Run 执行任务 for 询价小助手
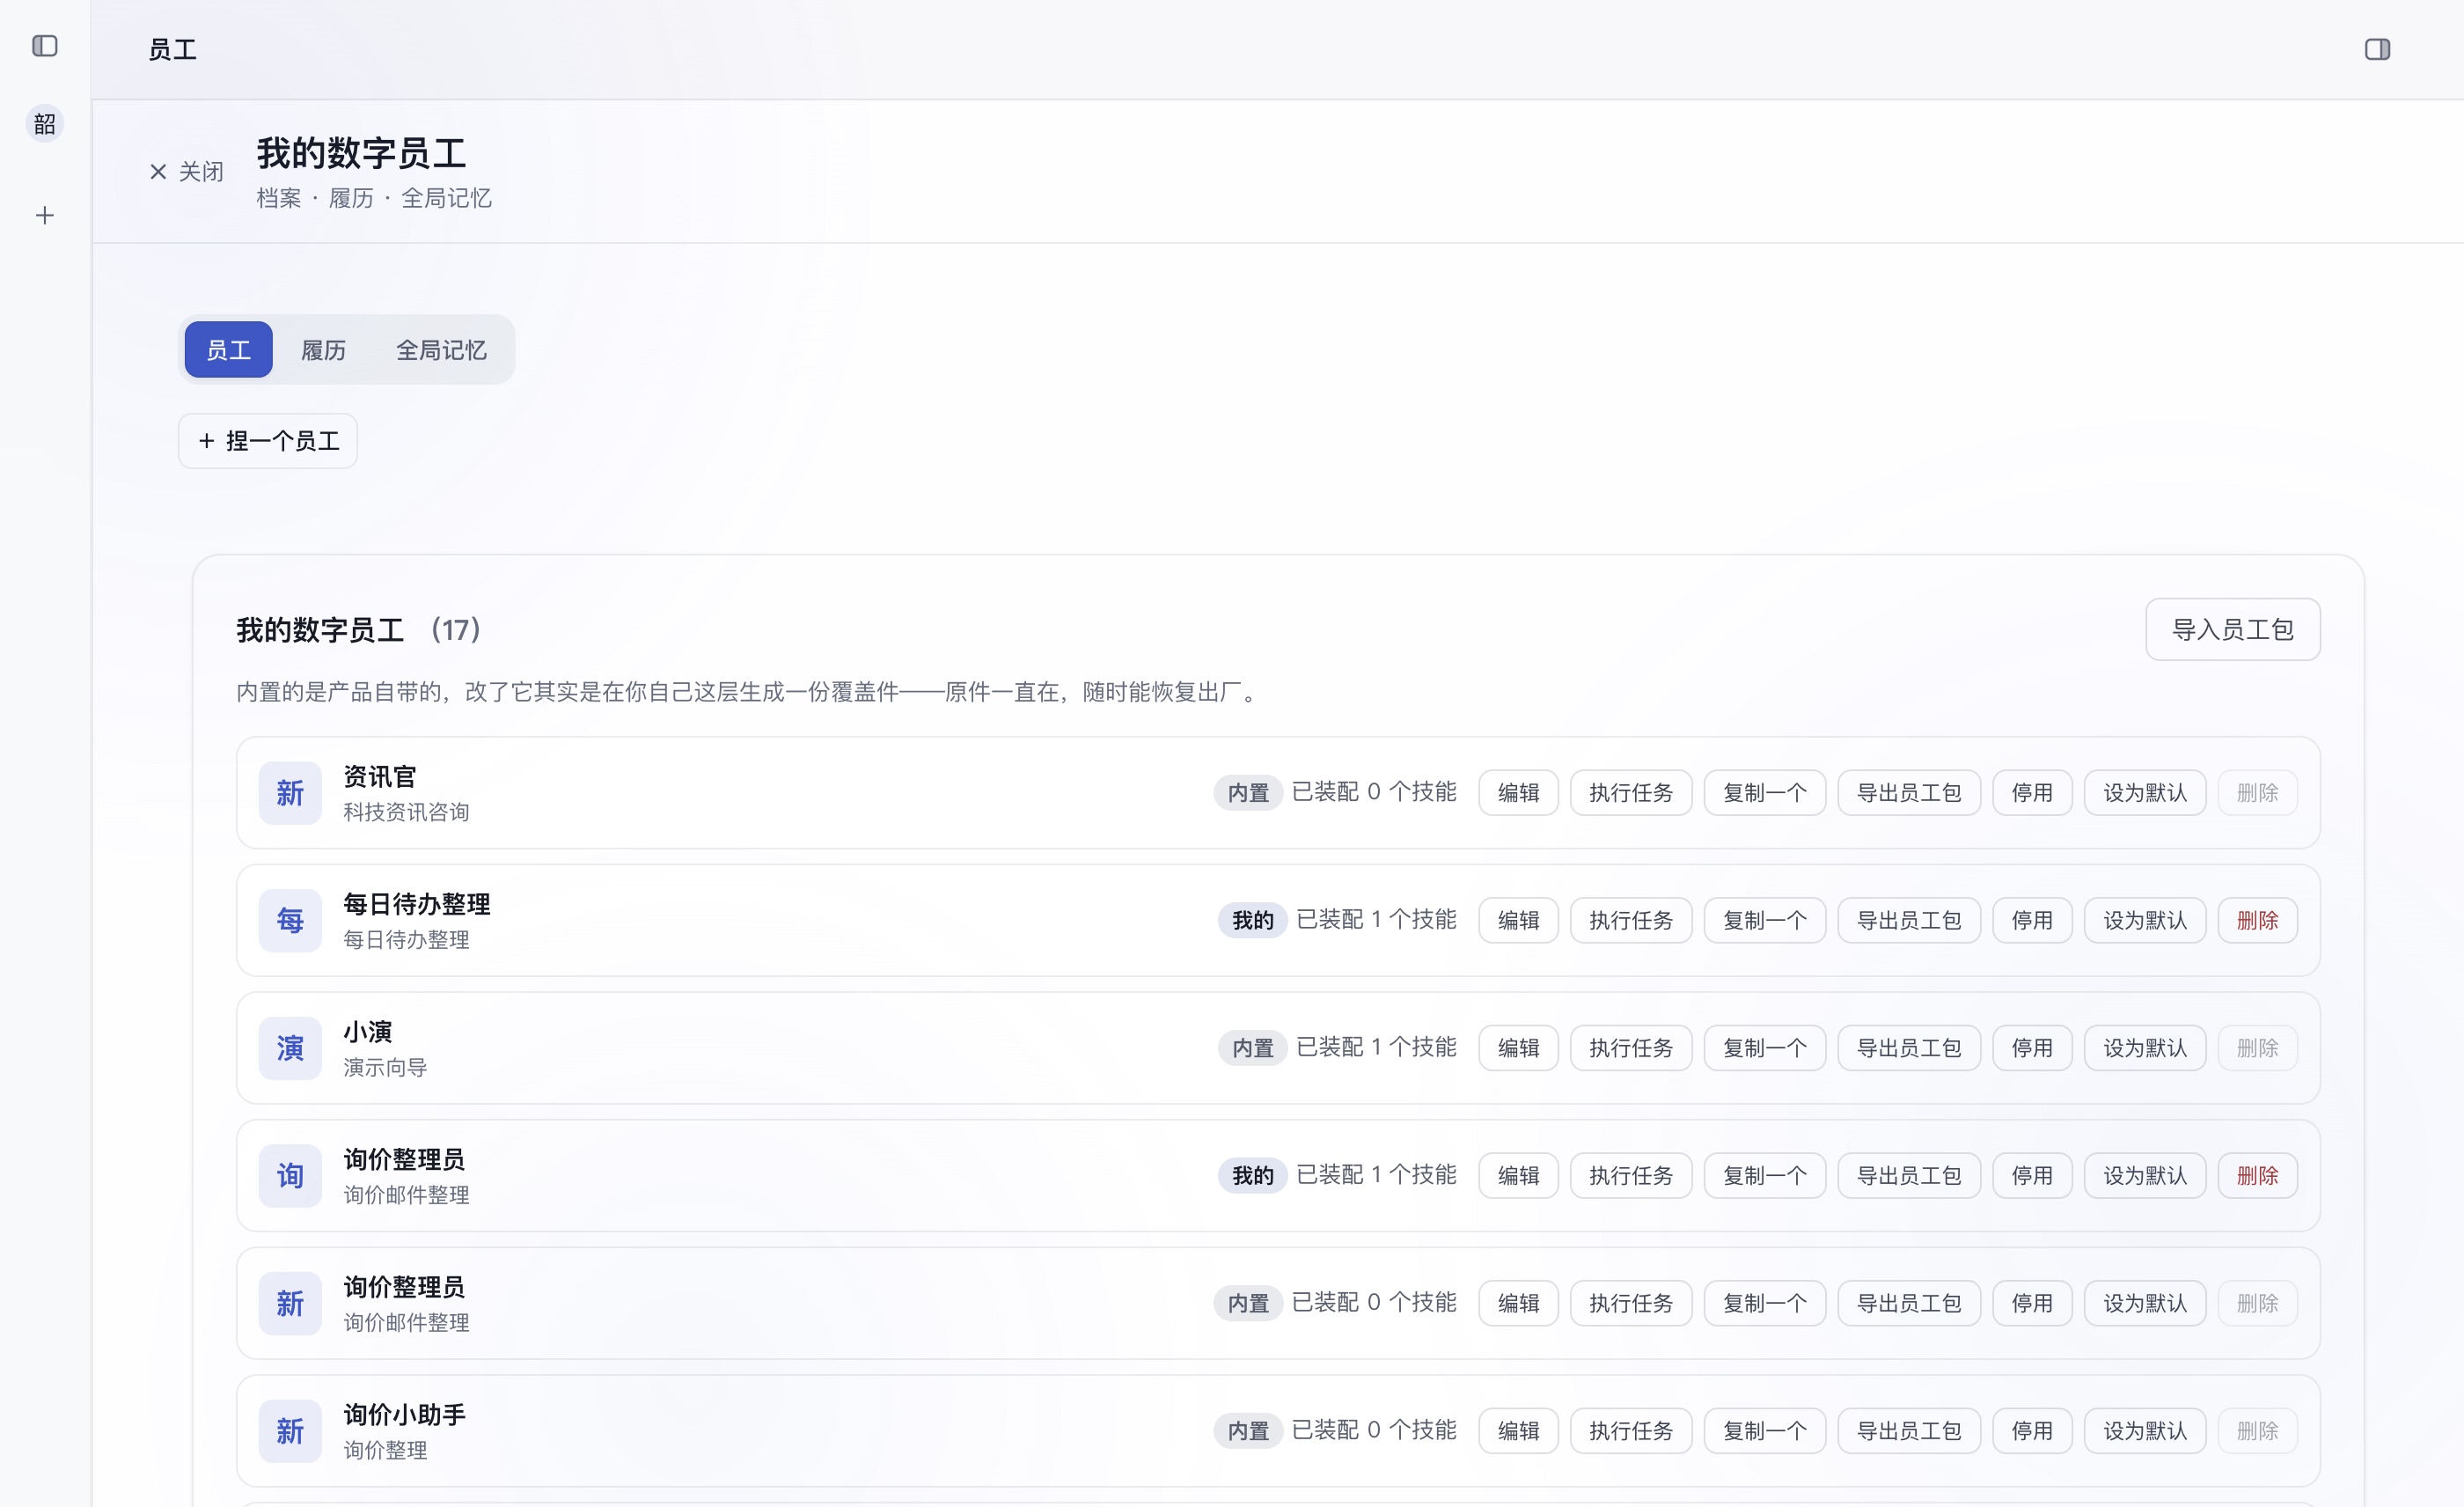This screenshot has height=1507, width=2464. [x=1630, y=1431]
